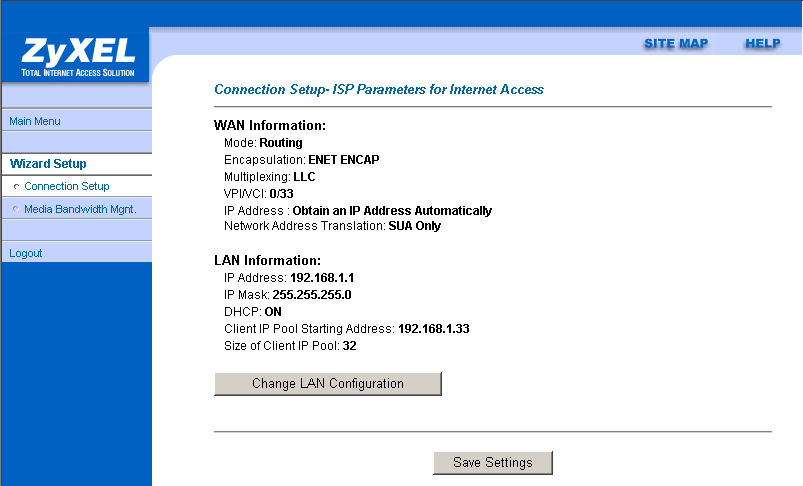Click the LAN Information section heading

pos(267,260)
